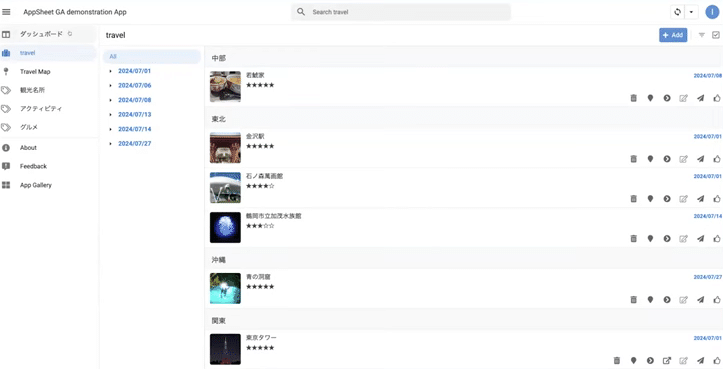
Task: Show 若鯱家 on the map
Action: [x=650, y=98]
